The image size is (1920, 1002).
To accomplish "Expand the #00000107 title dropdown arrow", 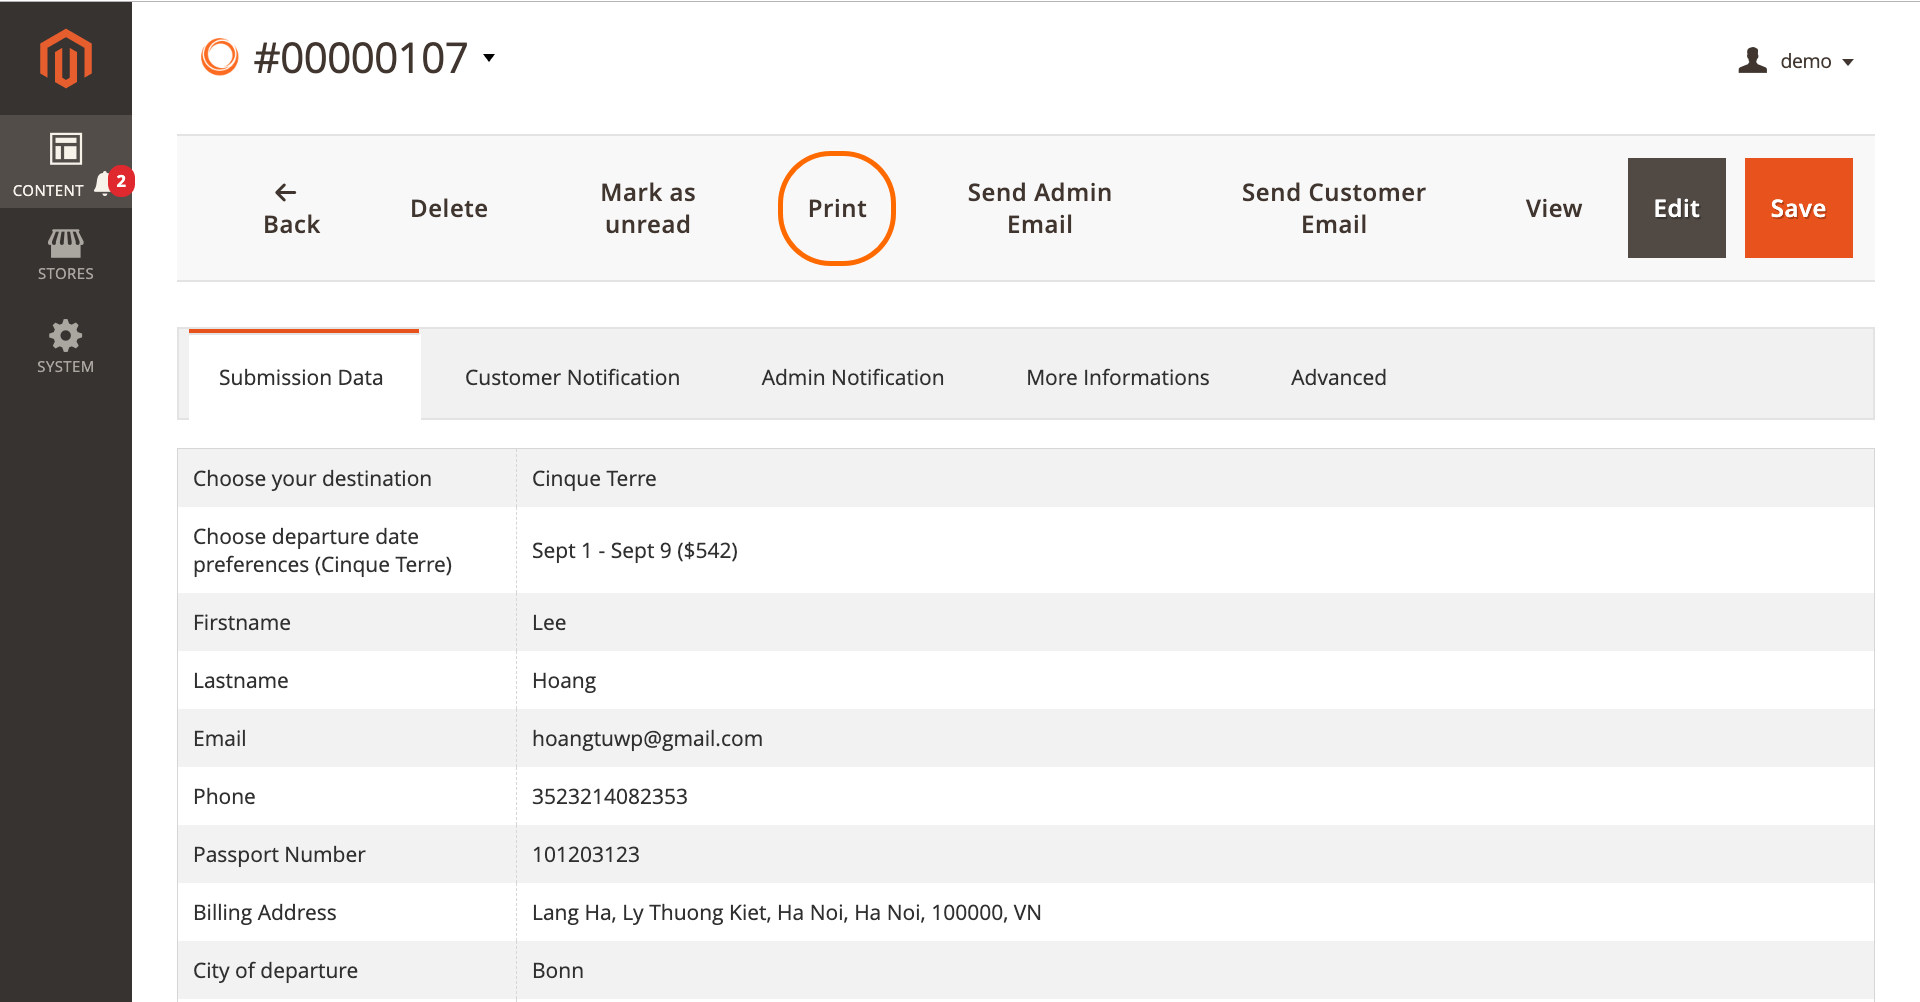I will pyautogui.click(x=489, y=58).
